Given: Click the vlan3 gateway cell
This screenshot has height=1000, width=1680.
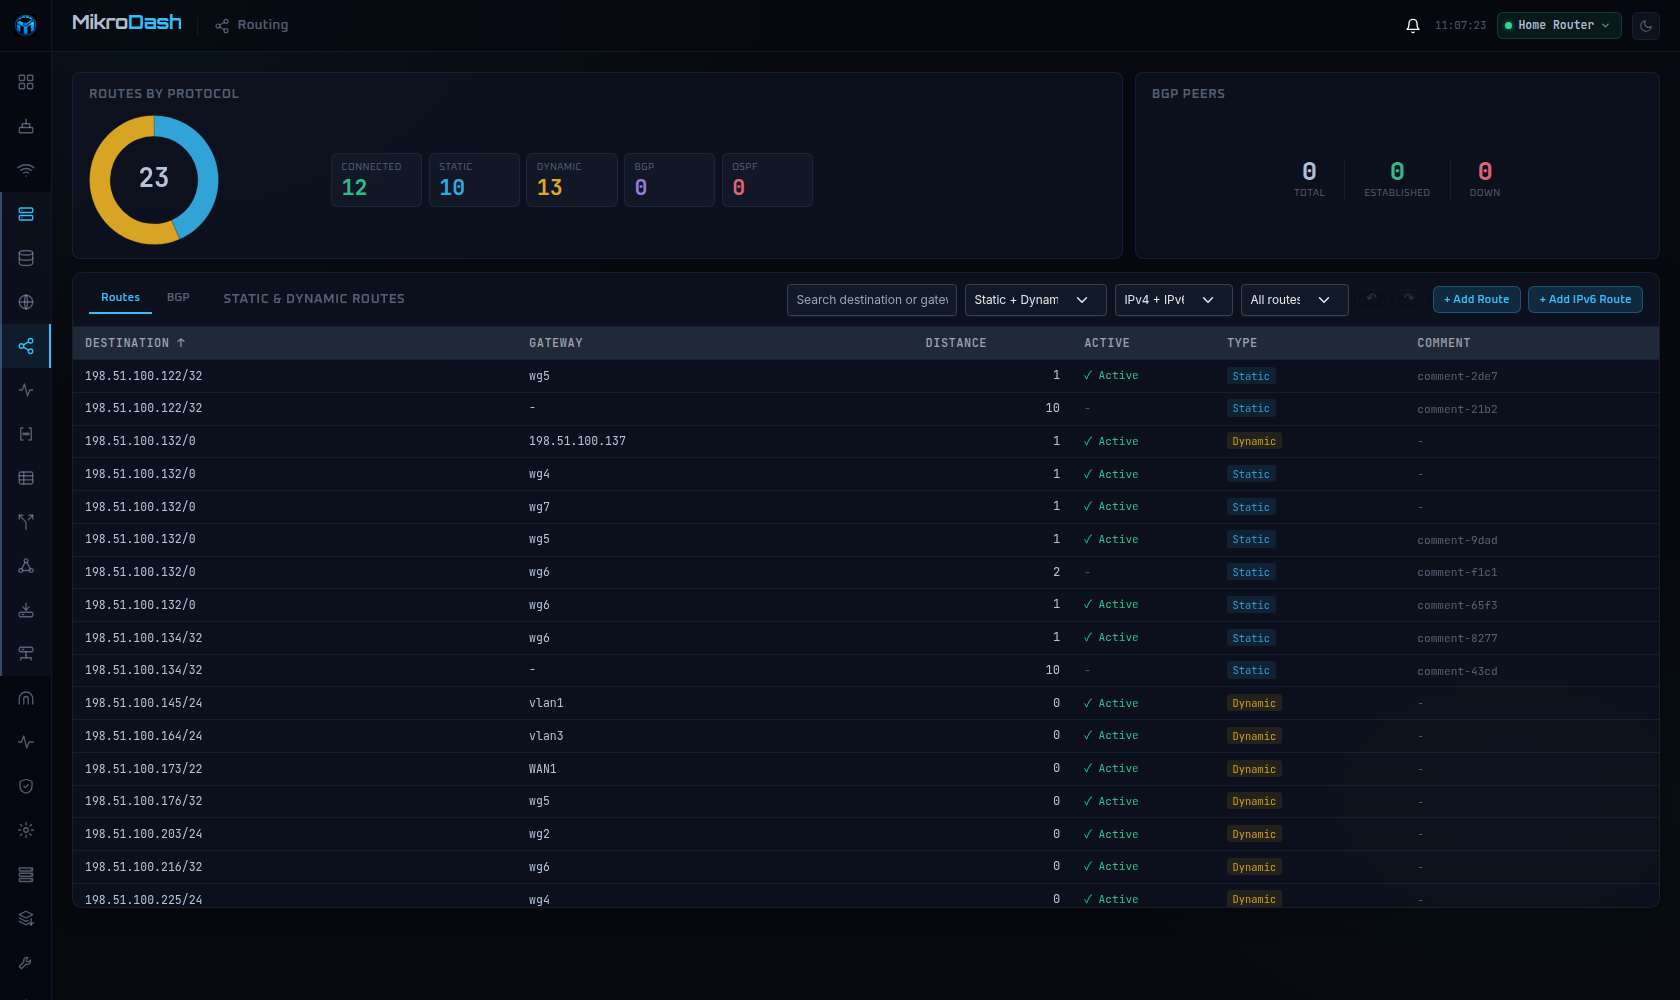Looking at the screenshot, I should click(546, 736).
